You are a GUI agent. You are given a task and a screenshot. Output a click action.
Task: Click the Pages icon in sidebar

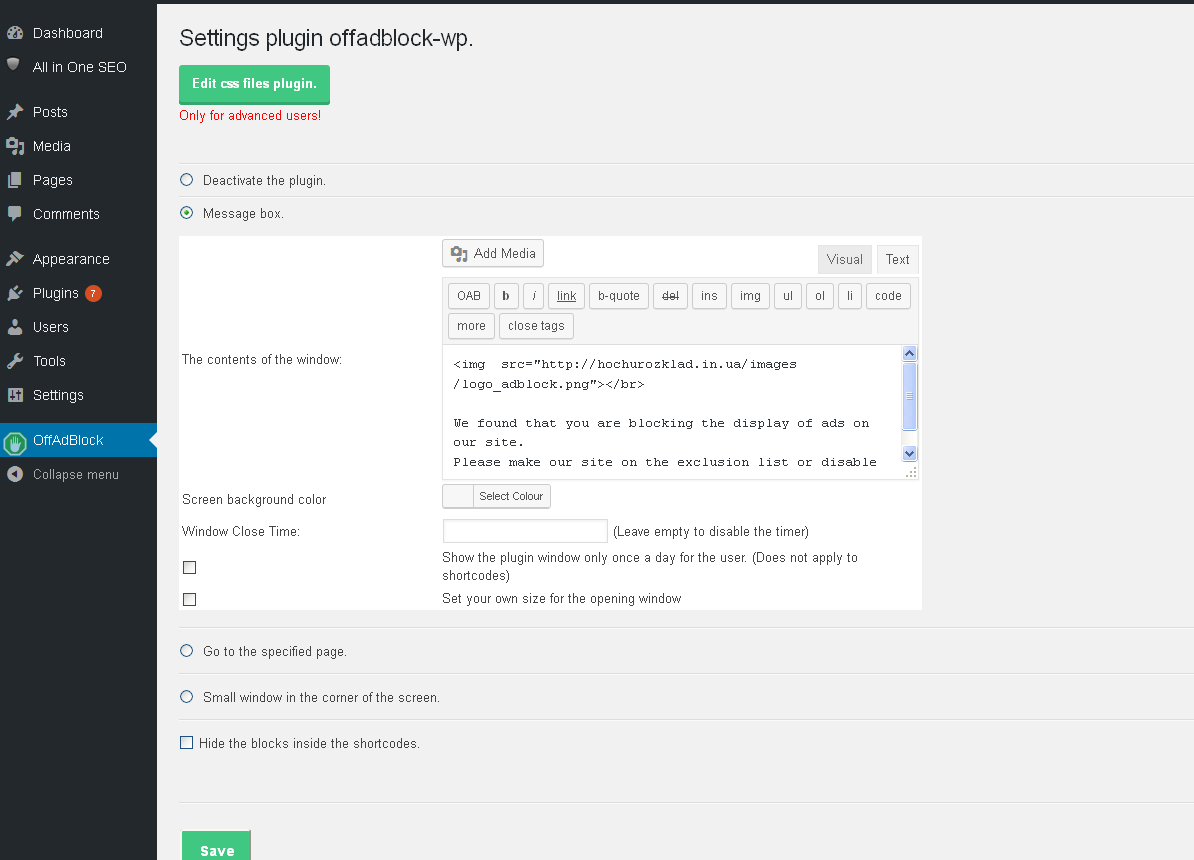click(x=14, y=180)
